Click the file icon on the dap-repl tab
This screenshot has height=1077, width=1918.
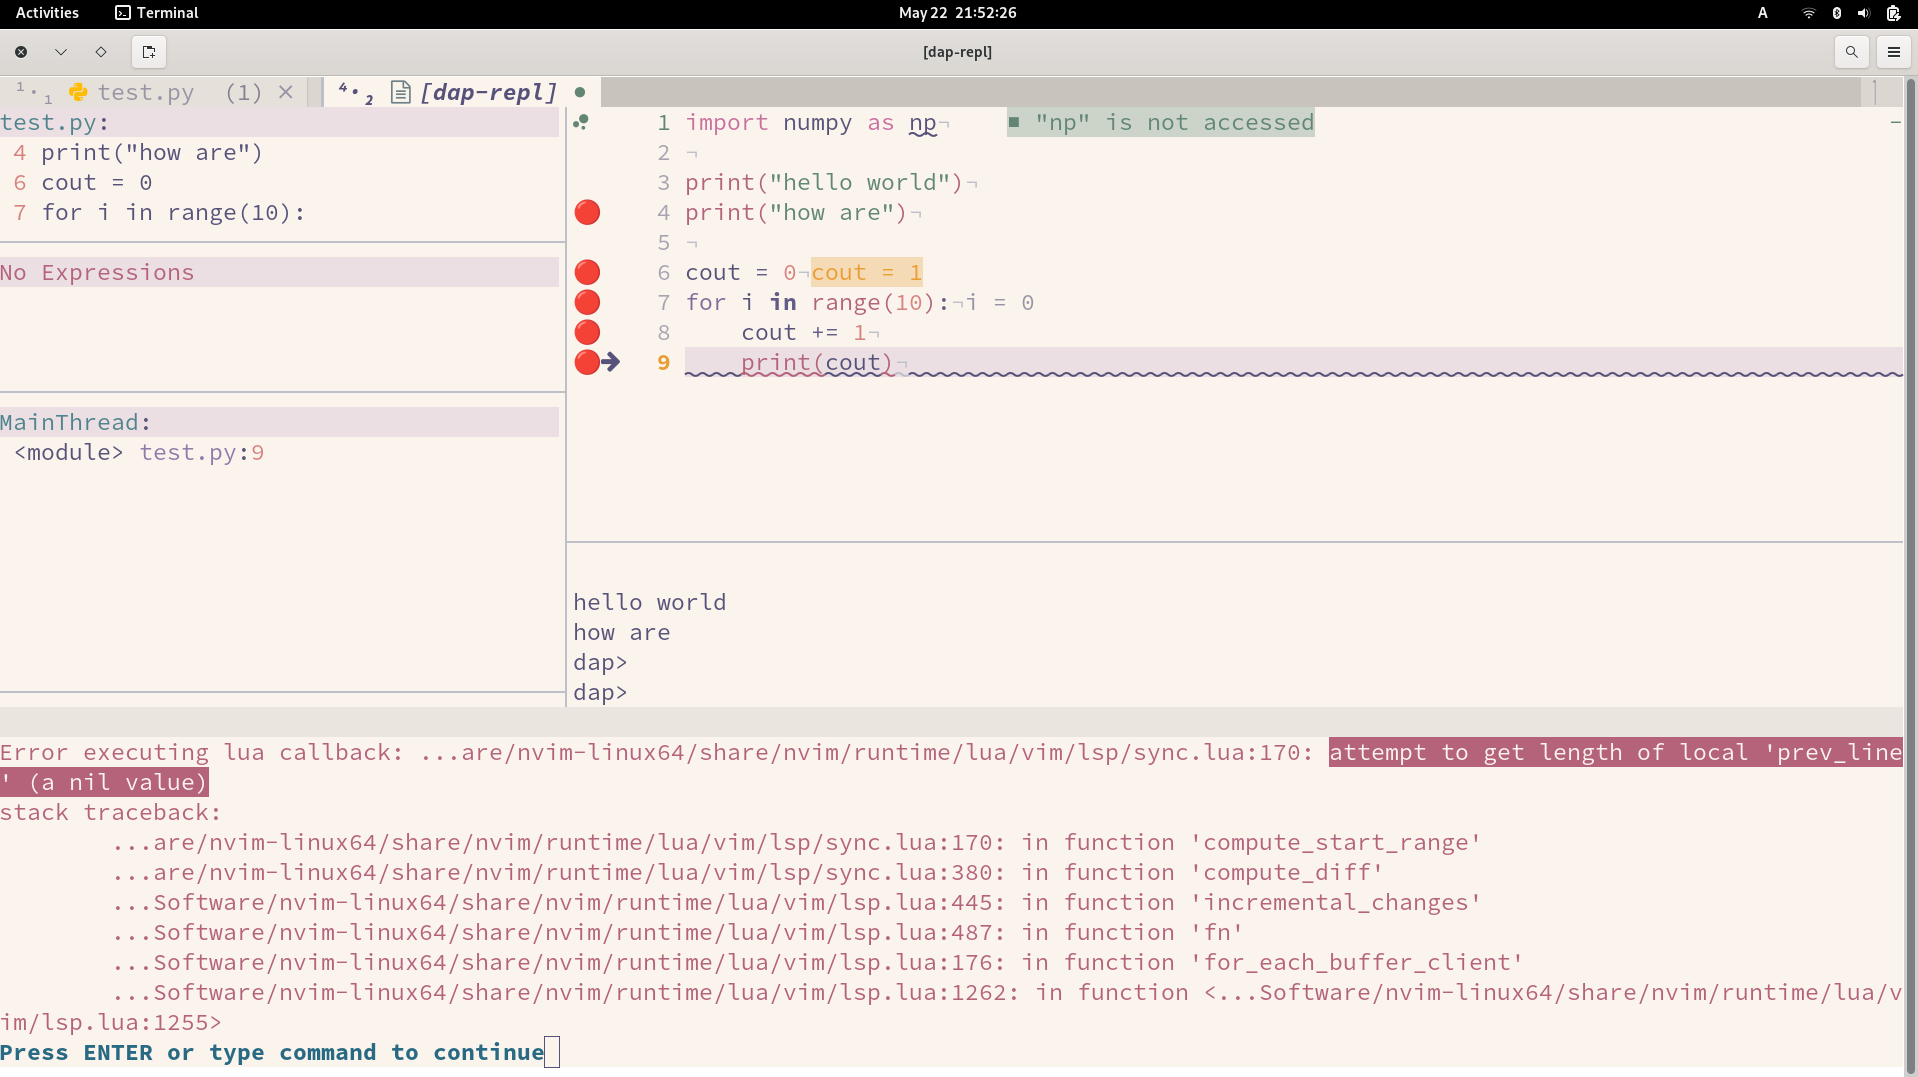(401, 92)
